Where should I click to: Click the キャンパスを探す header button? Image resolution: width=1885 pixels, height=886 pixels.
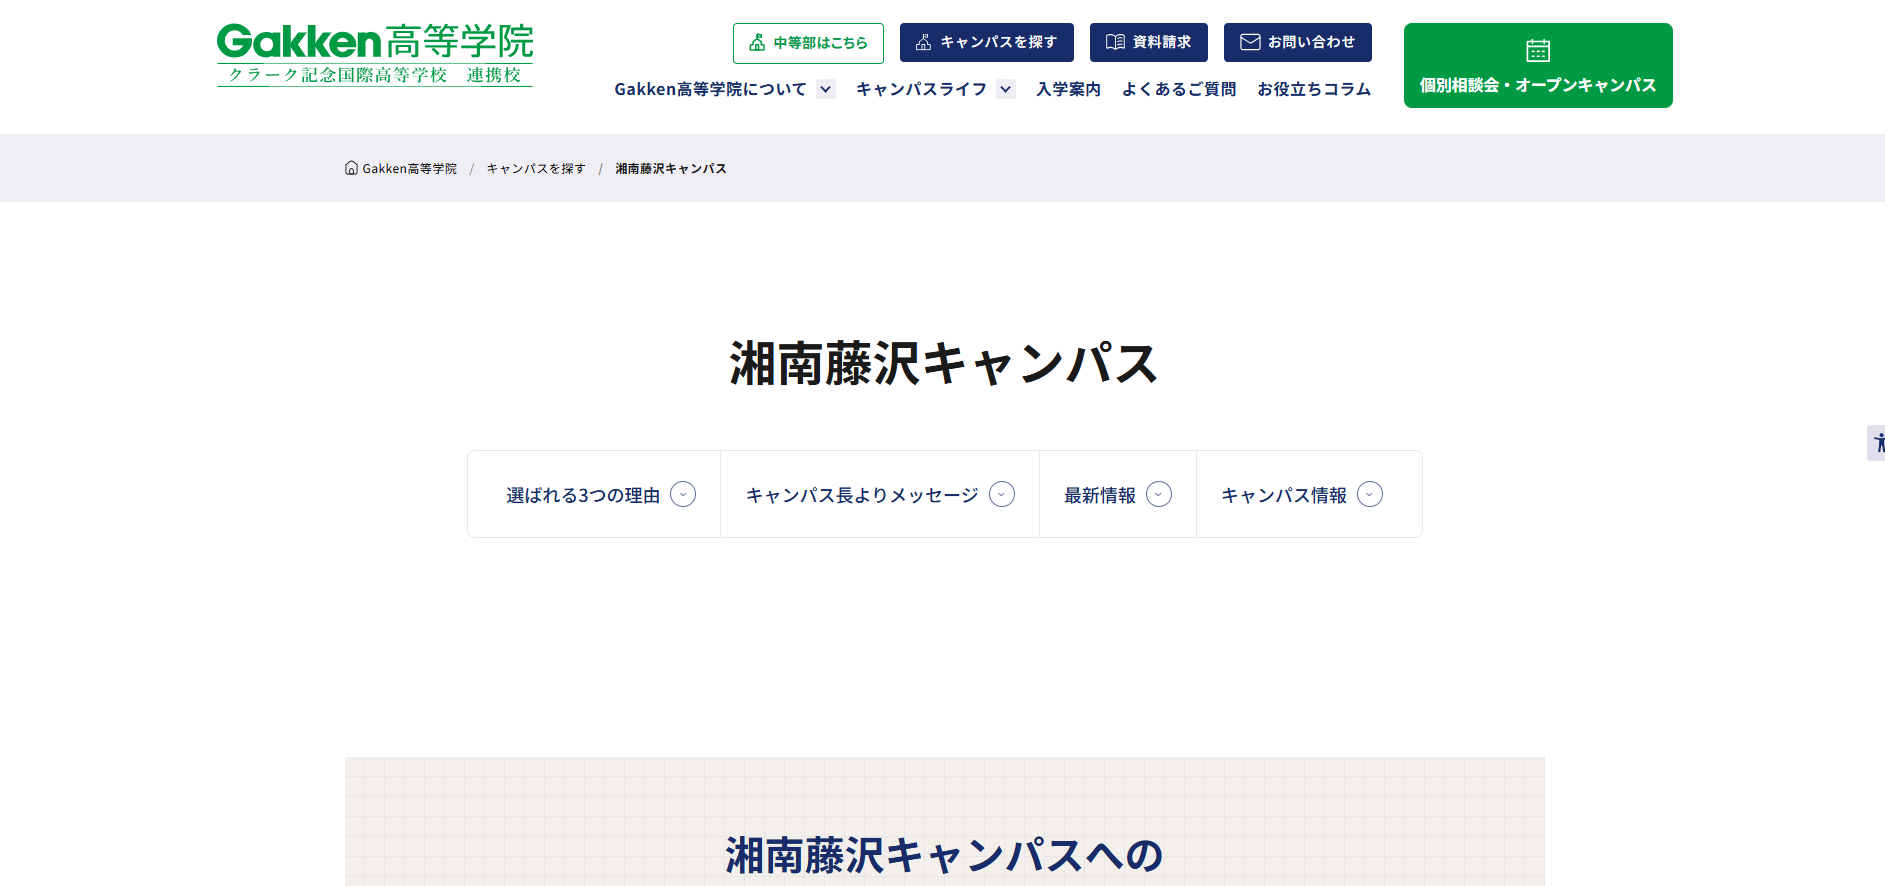point(986,43)
